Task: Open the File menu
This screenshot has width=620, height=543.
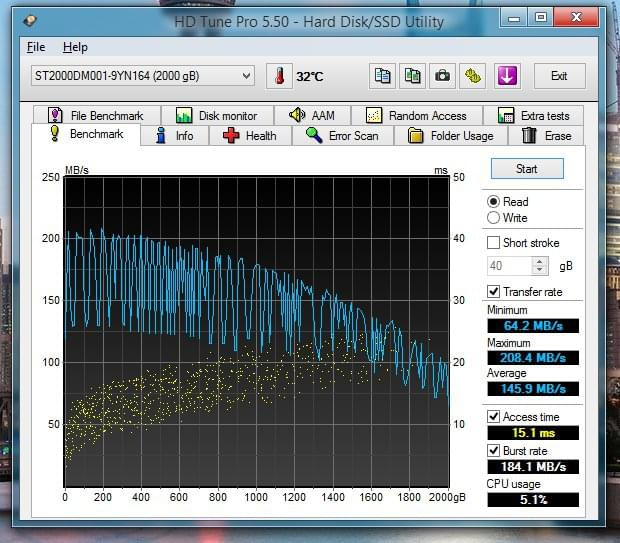Action: point(36,47)
